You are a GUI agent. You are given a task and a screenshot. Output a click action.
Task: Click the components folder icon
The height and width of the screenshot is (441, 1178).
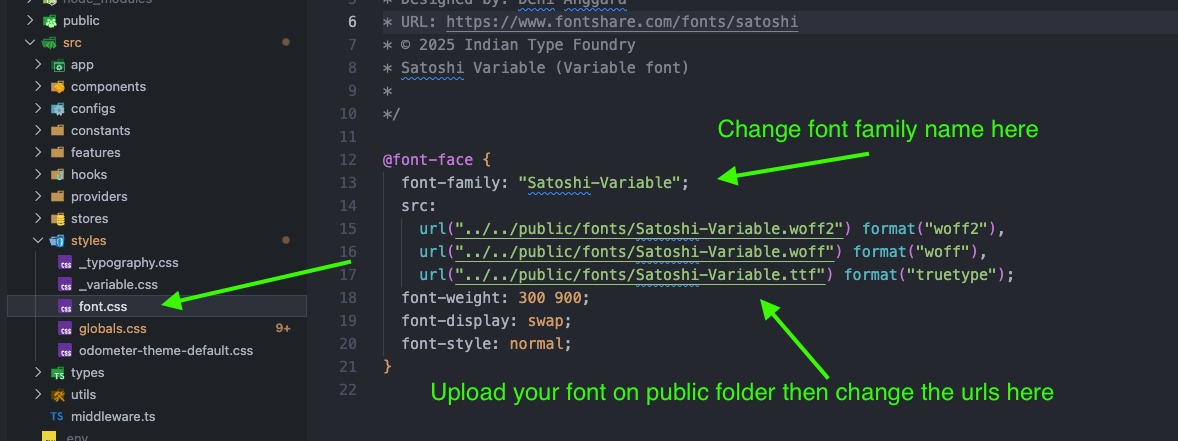tap(58, 87)
